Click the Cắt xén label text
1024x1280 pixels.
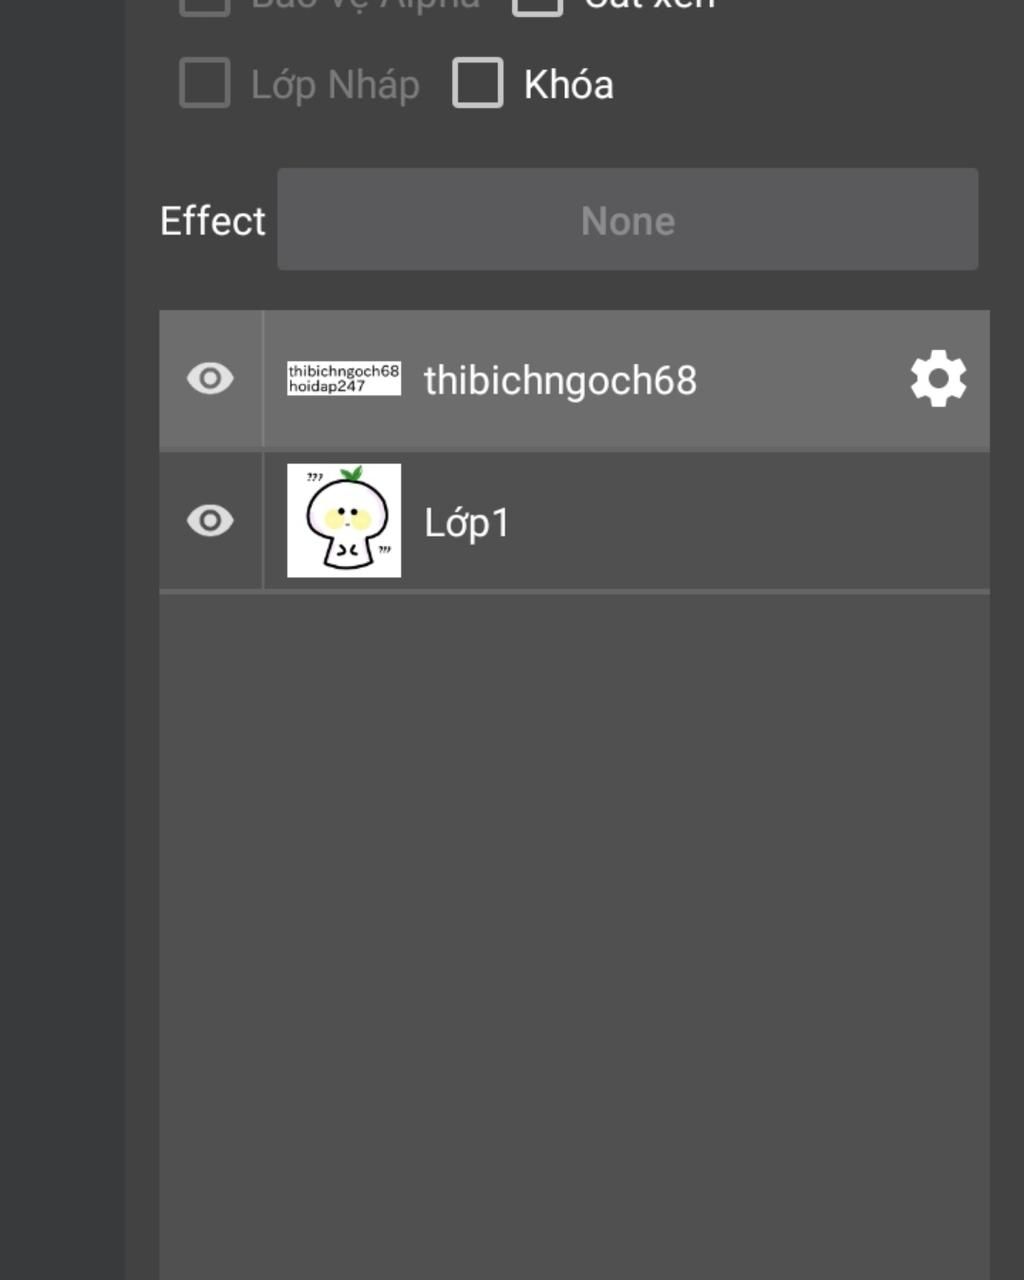pyautogui.click(x=650, y=5)
